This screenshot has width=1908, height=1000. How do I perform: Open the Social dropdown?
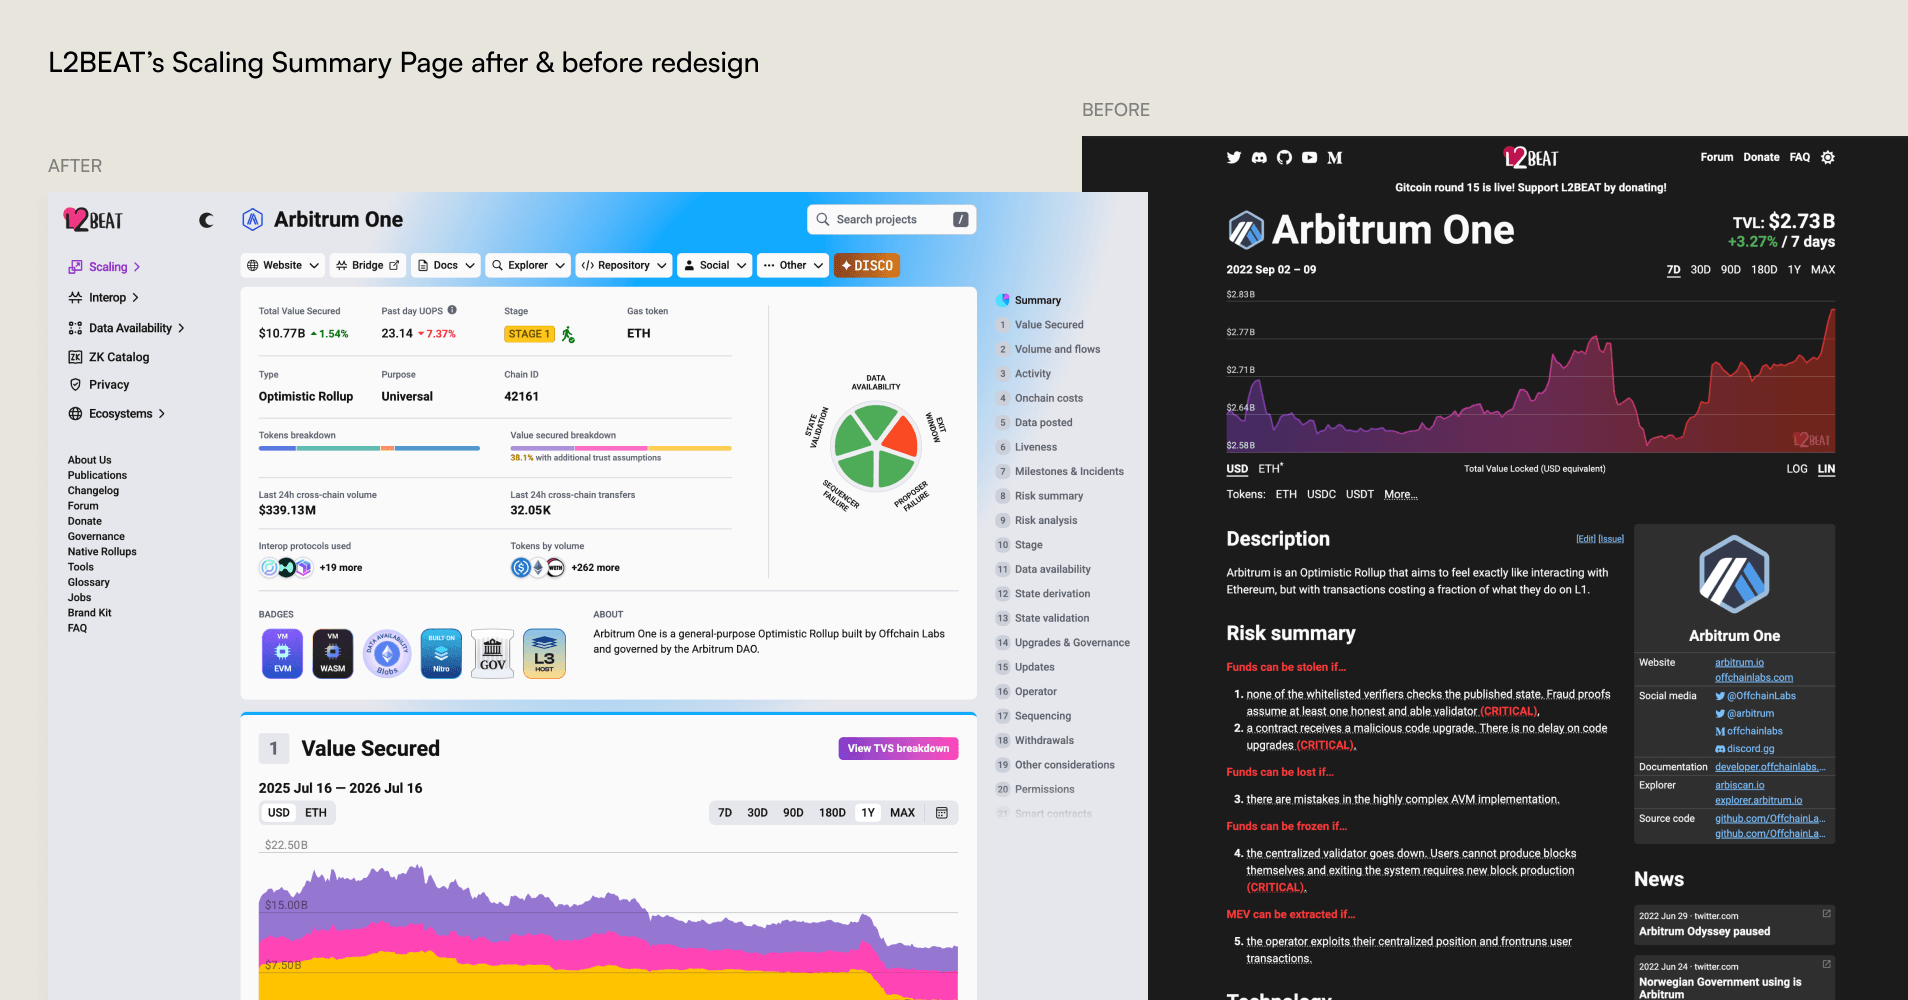coord(715,265)
